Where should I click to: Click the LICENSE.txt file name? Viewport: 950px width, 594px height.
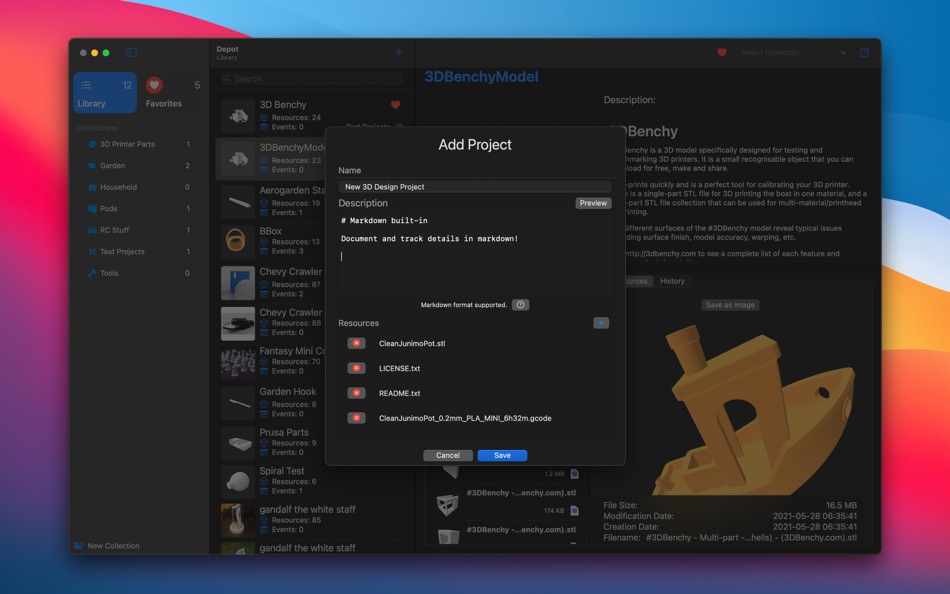coord(399,368)
